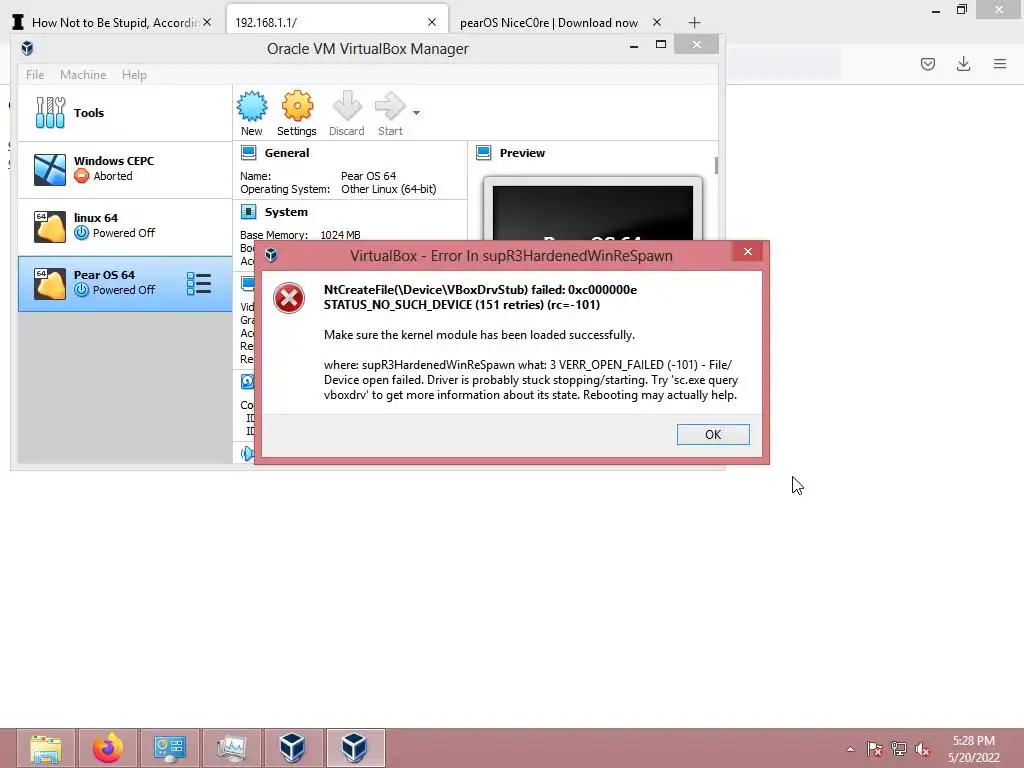Screen dimensions: 1024x768
Task: Close the How Not to Be Stupid tab
Action: [x=206, y=22]
